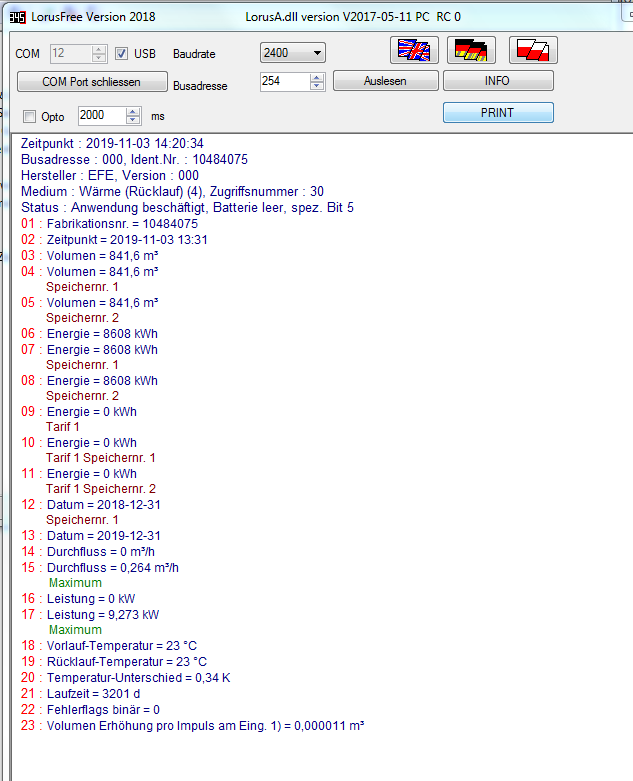Select the Status Anwendung beschäftigt line

187,208
